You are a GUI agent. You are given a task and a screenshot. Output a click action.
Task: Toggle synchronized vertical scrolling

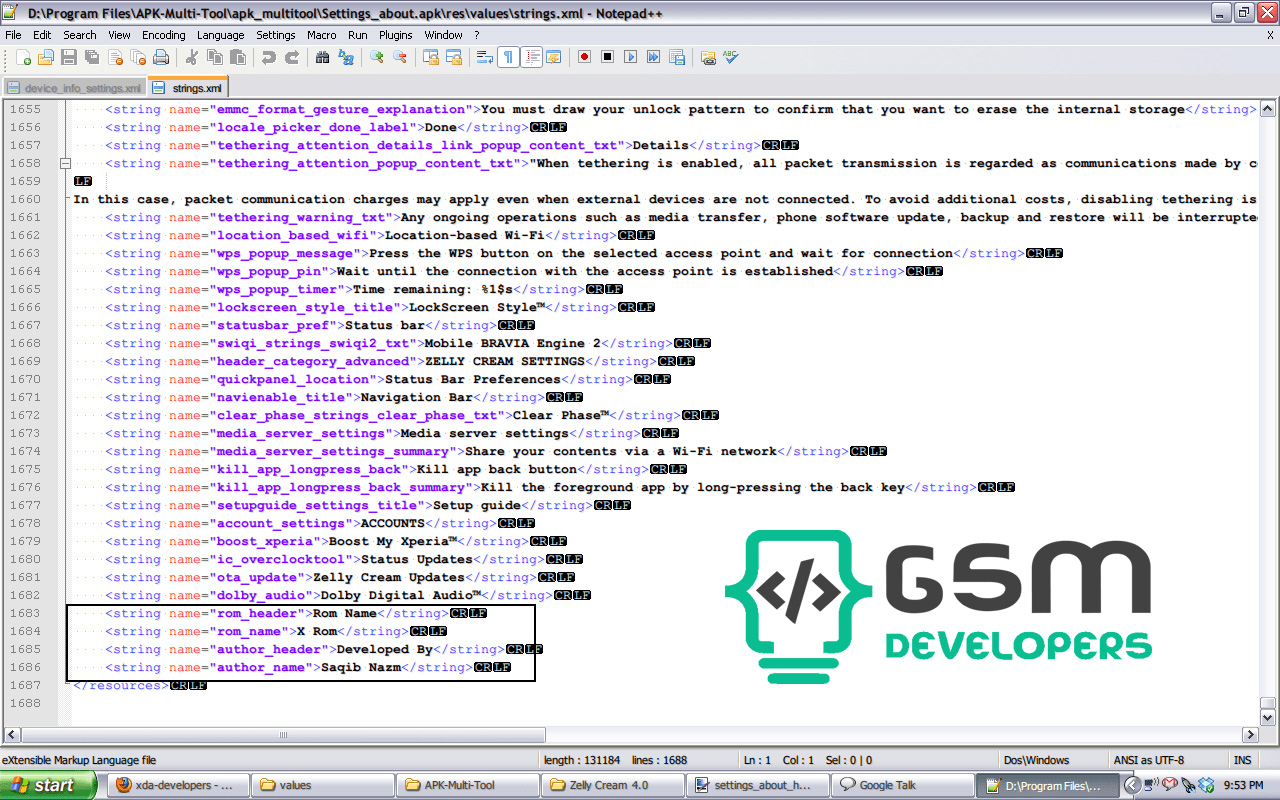[431, 57]
